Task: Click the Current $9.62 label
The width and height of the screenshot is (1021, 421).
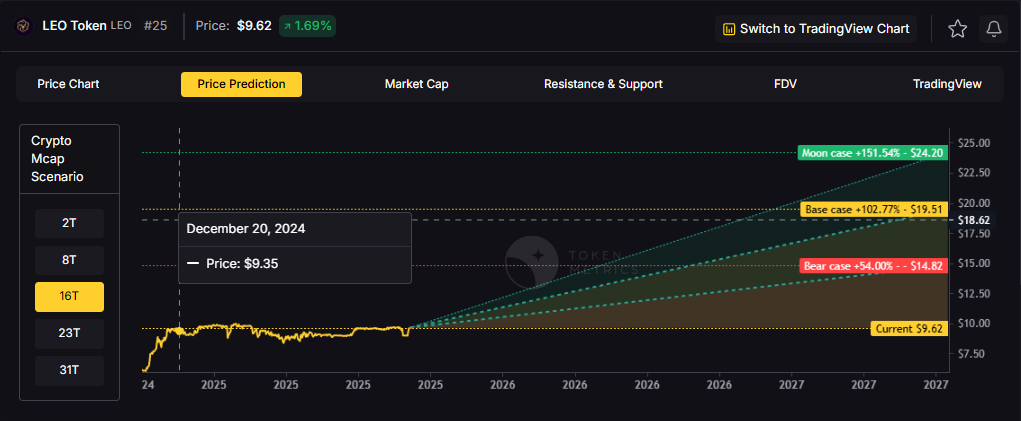Action: click(x=909, y=329)
